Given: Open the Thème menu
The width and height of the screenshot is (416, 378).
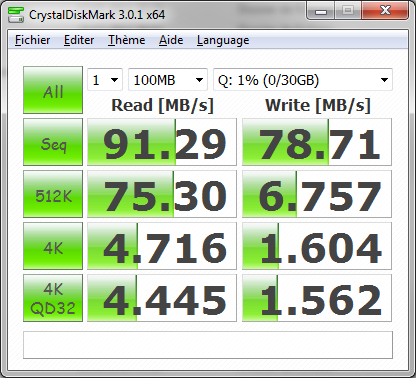Looking at the screenshot, I should tap(126, 40).
